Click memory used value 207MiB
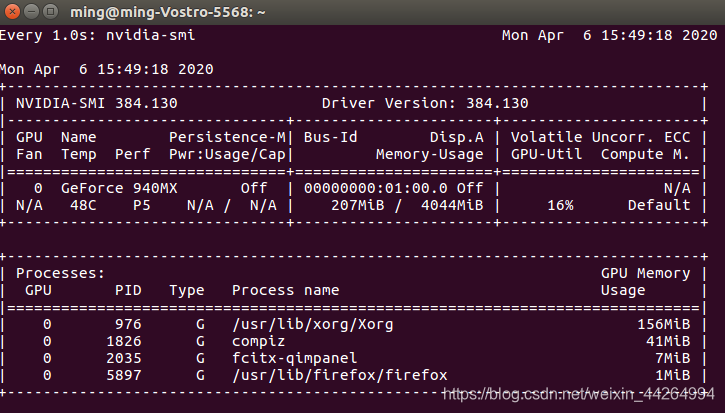725x413 pixels. (x=358, y=205)
